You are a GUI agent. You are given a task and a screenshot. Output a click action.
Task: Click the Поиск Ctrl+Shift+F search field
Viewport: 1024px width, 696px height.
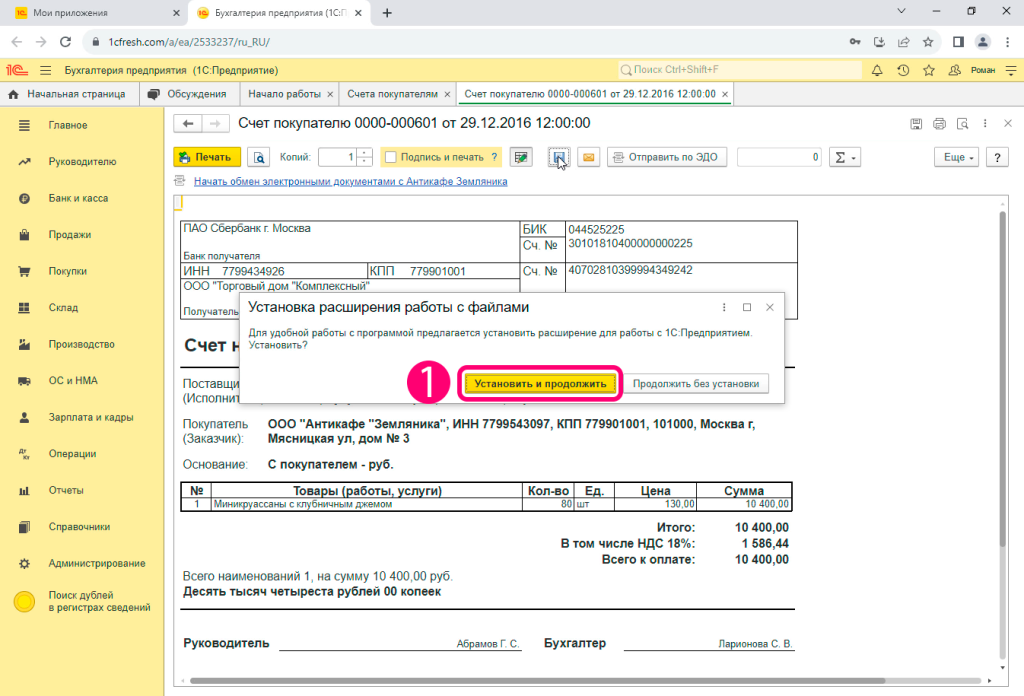click(739, 70)
